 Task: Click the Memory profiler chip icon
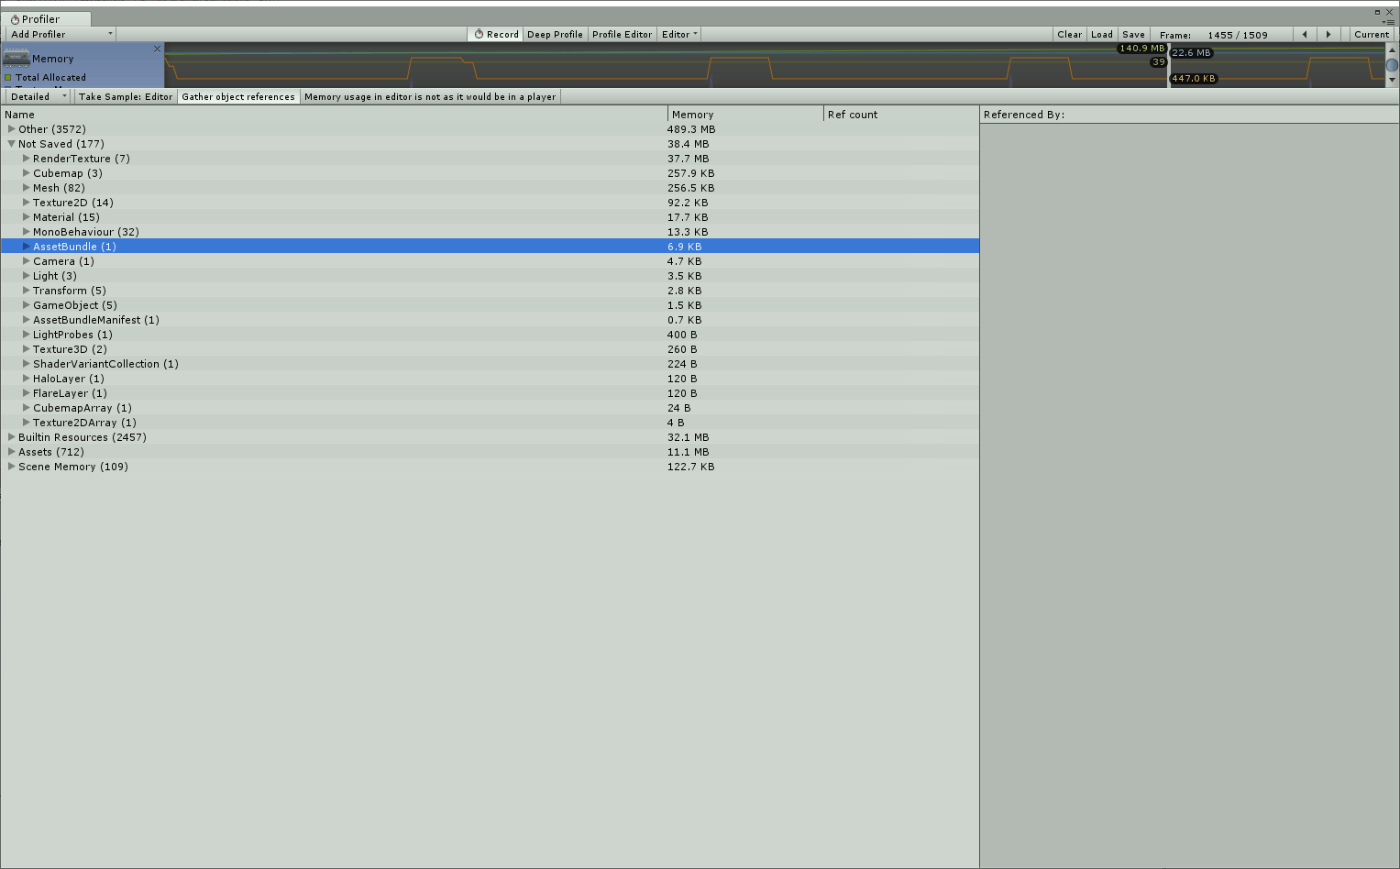(x=16, y=58)
